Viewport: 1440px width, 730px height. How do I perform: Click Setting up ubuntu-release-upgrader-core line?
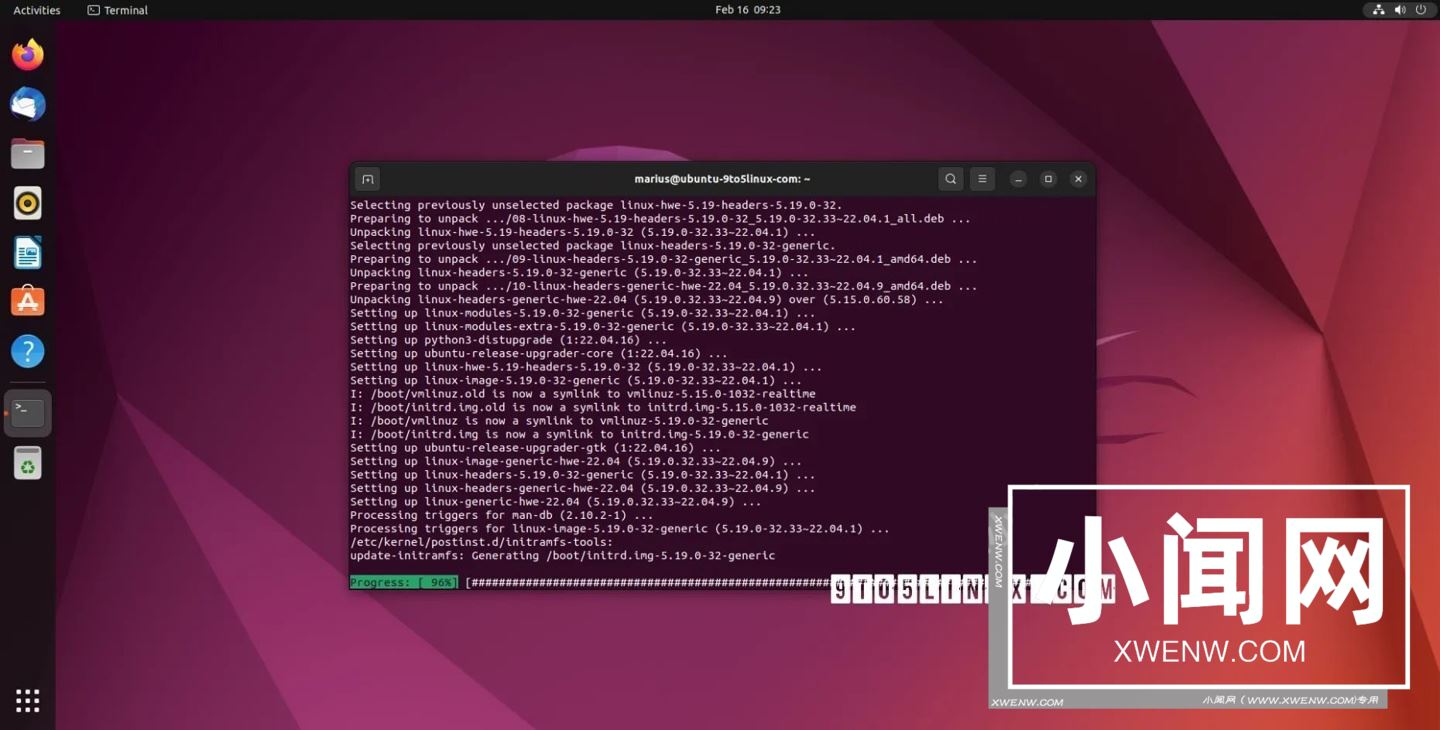coord(539,353)
